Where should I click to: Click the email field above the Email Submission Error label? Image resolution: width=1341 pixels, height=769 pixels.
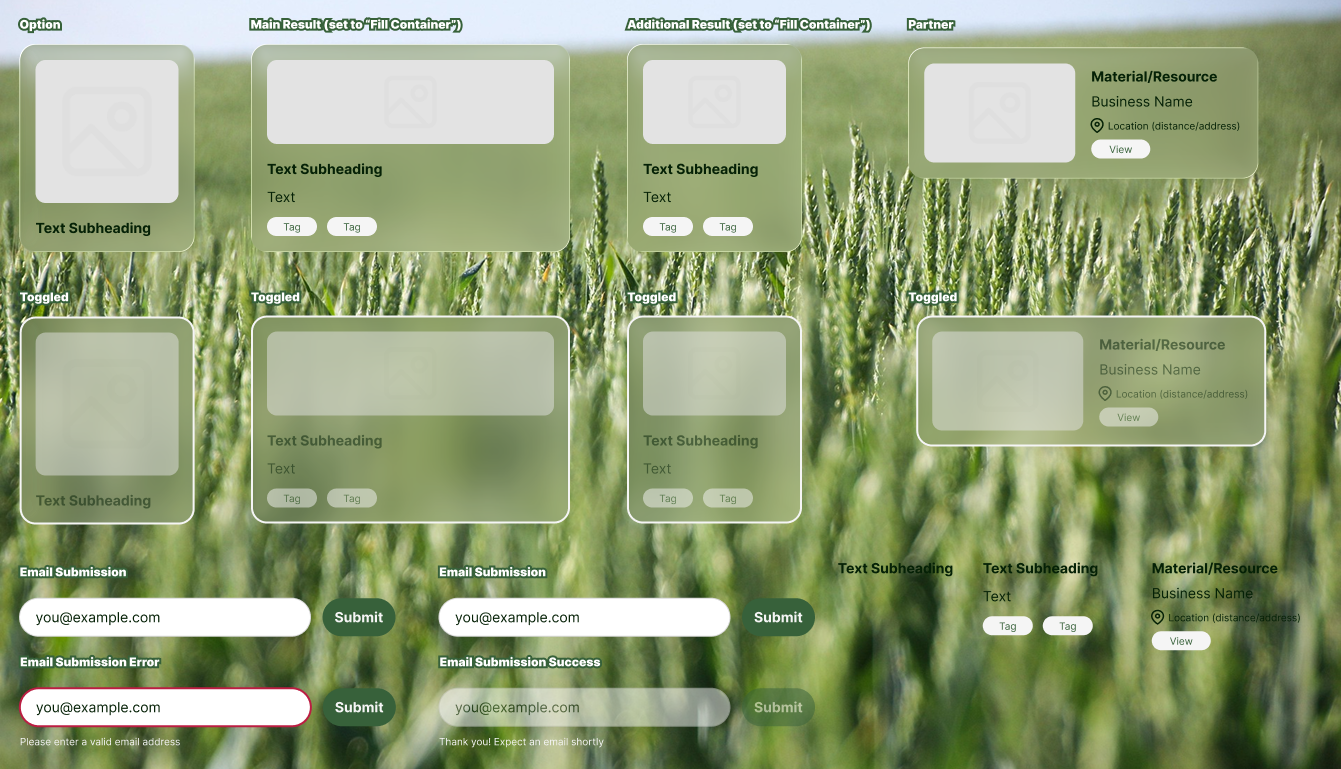click(165, 617)
